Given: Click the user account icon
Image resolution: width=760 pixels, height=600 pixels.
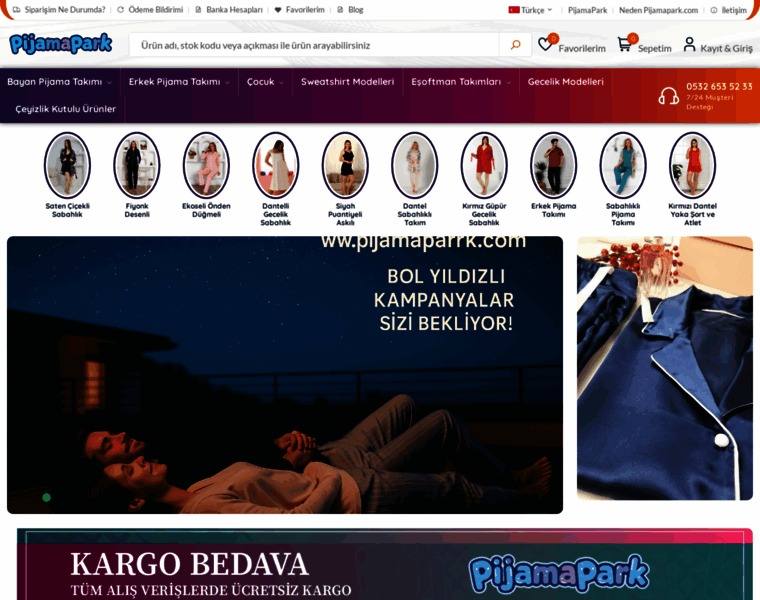Looking at the screenshot, I should pos(689,44).
